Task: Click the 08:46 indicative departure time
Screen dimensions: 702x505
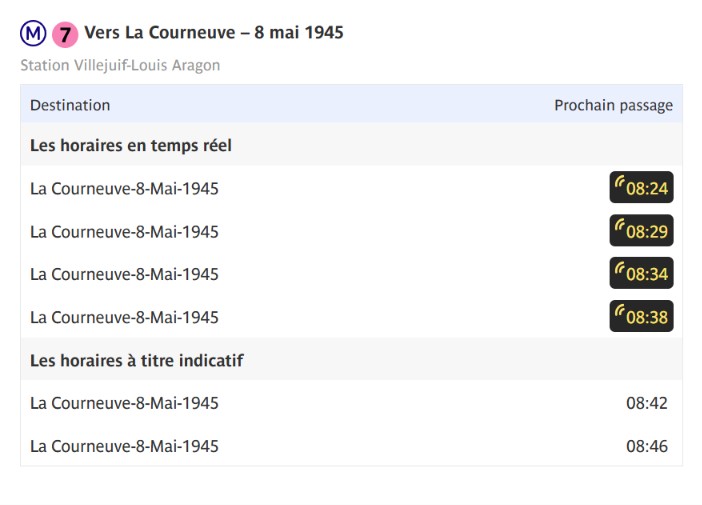Action: tap(646, 446)
